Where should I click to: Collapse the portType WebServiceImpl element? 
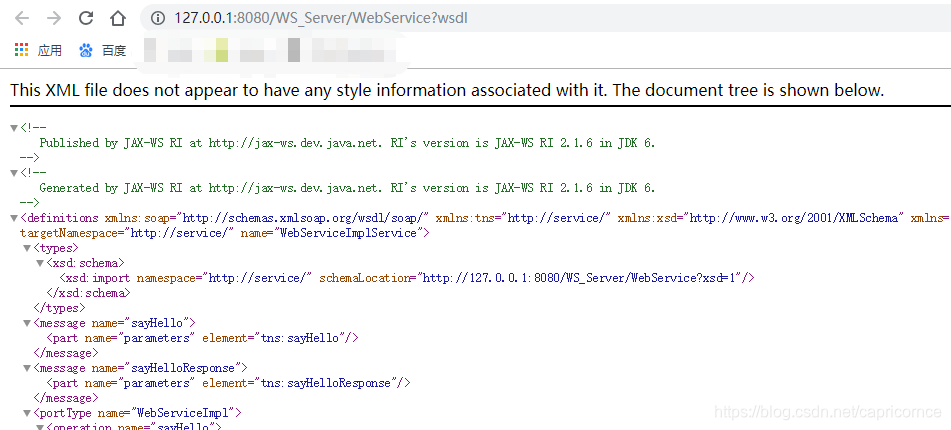click(27, 414)
